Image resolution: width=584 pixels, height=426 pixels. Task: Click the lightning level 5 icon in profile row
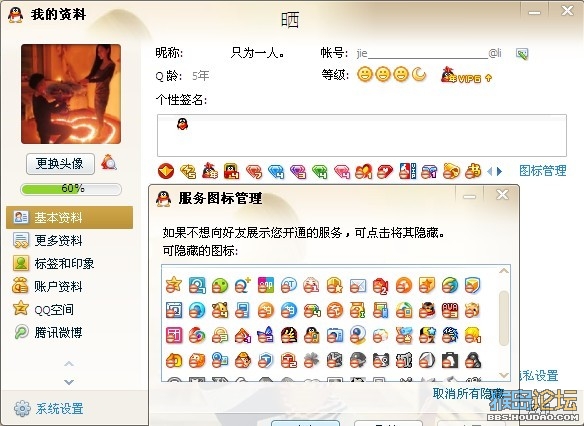point(188,171)
